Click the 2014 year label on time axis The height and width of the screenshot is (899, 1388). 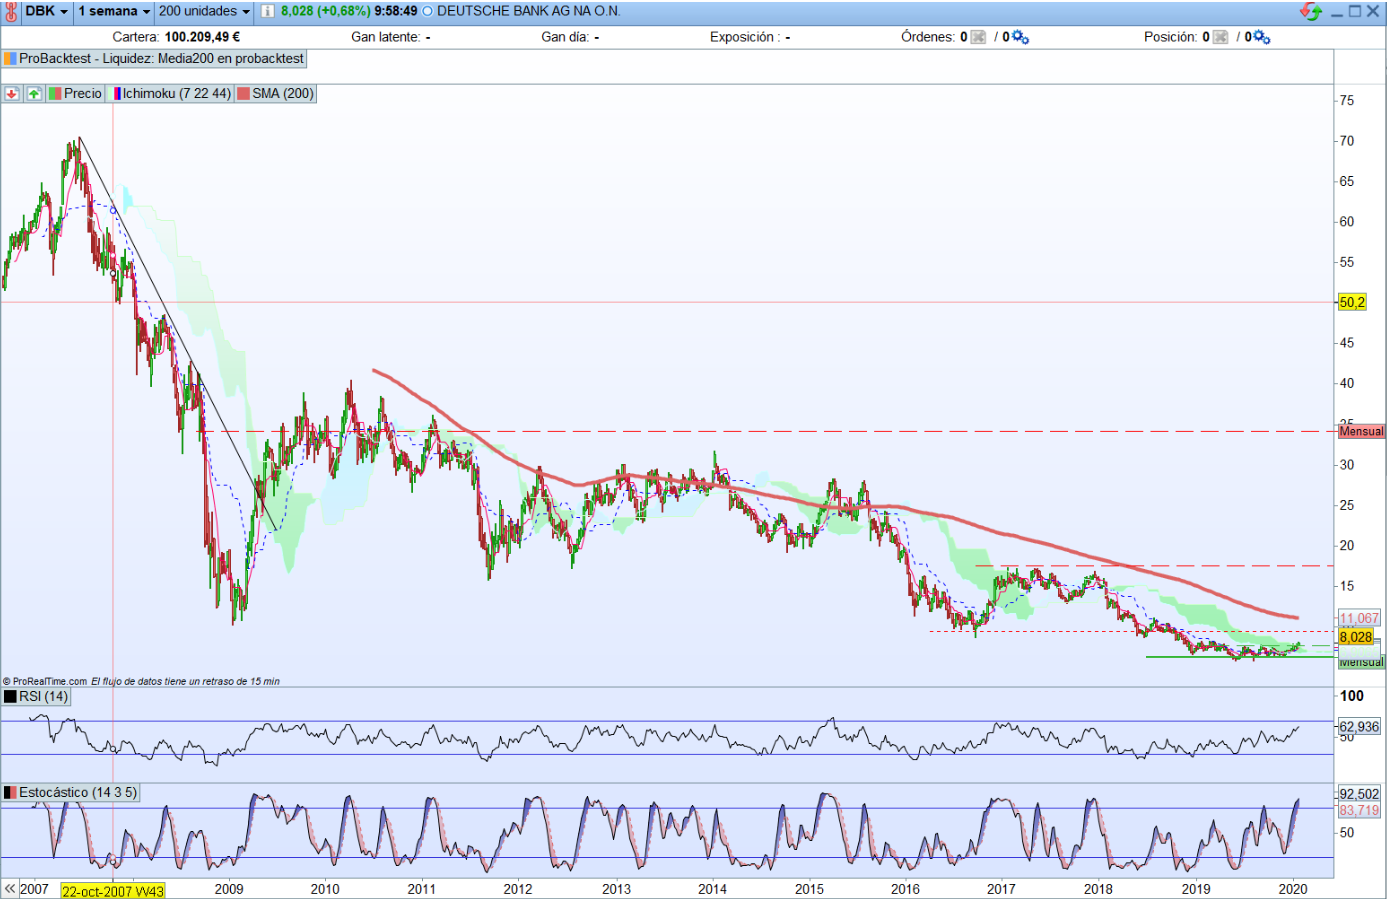click(x=712, y=889)
